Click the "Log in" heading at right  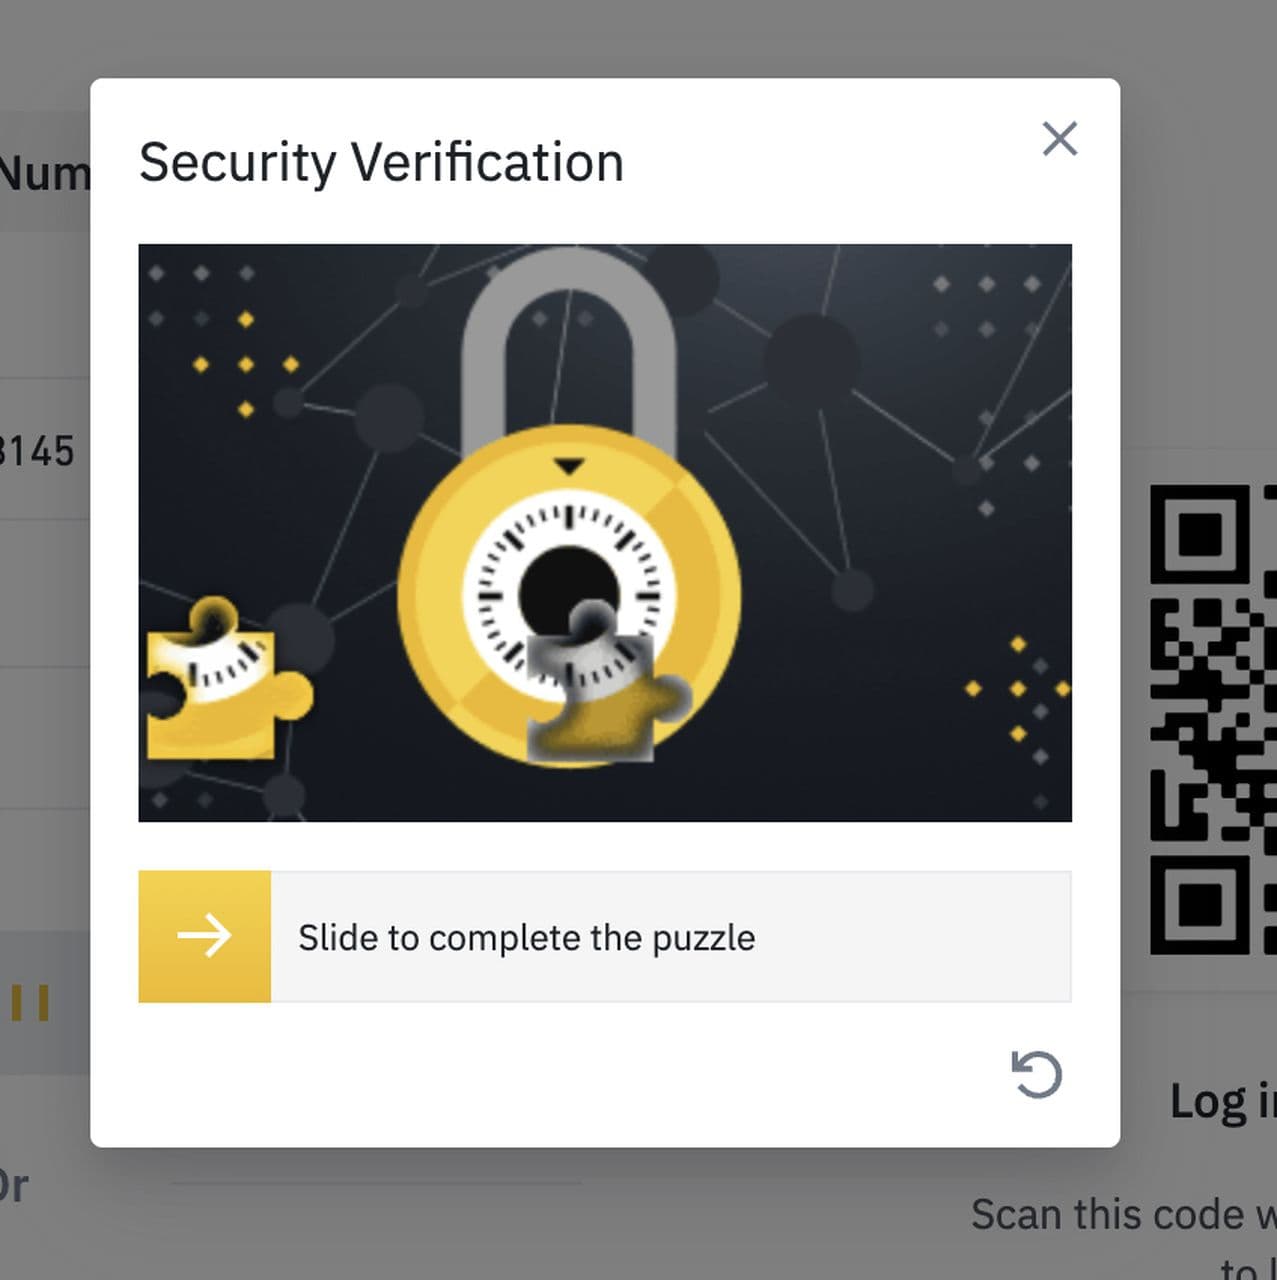[x=1222, y=1101]
